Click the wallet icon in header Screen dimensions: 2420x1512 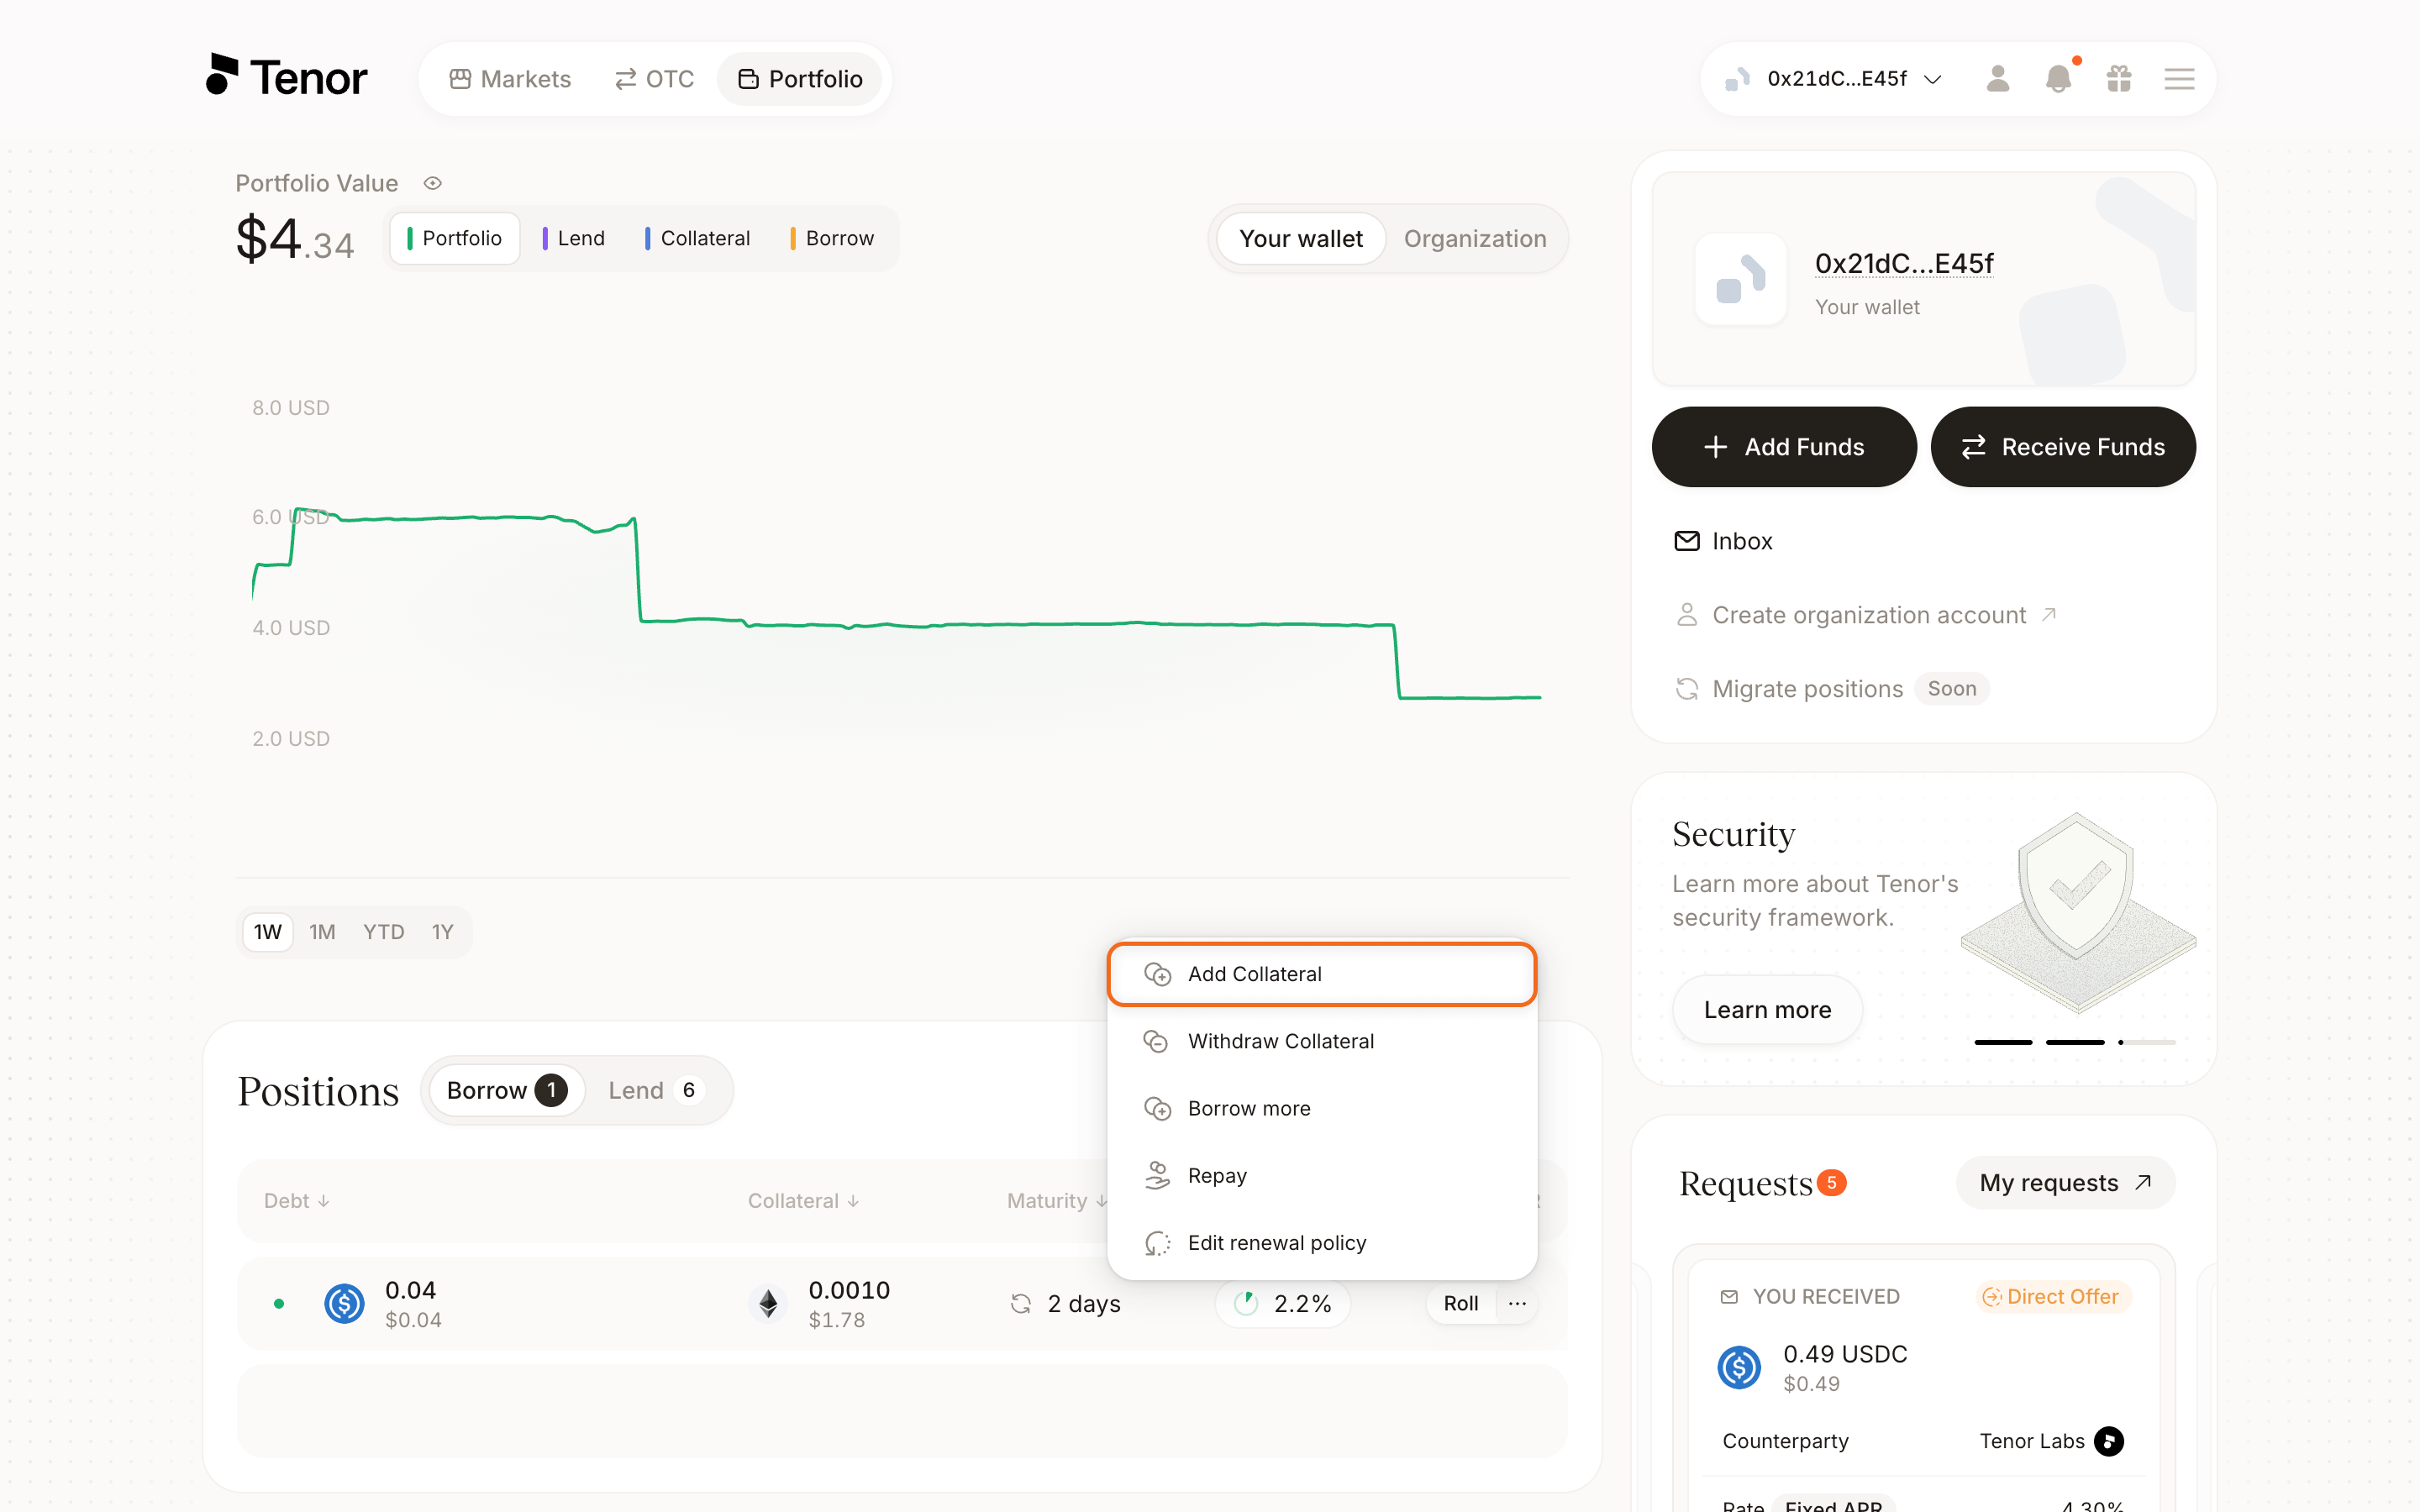(1737, 78)
